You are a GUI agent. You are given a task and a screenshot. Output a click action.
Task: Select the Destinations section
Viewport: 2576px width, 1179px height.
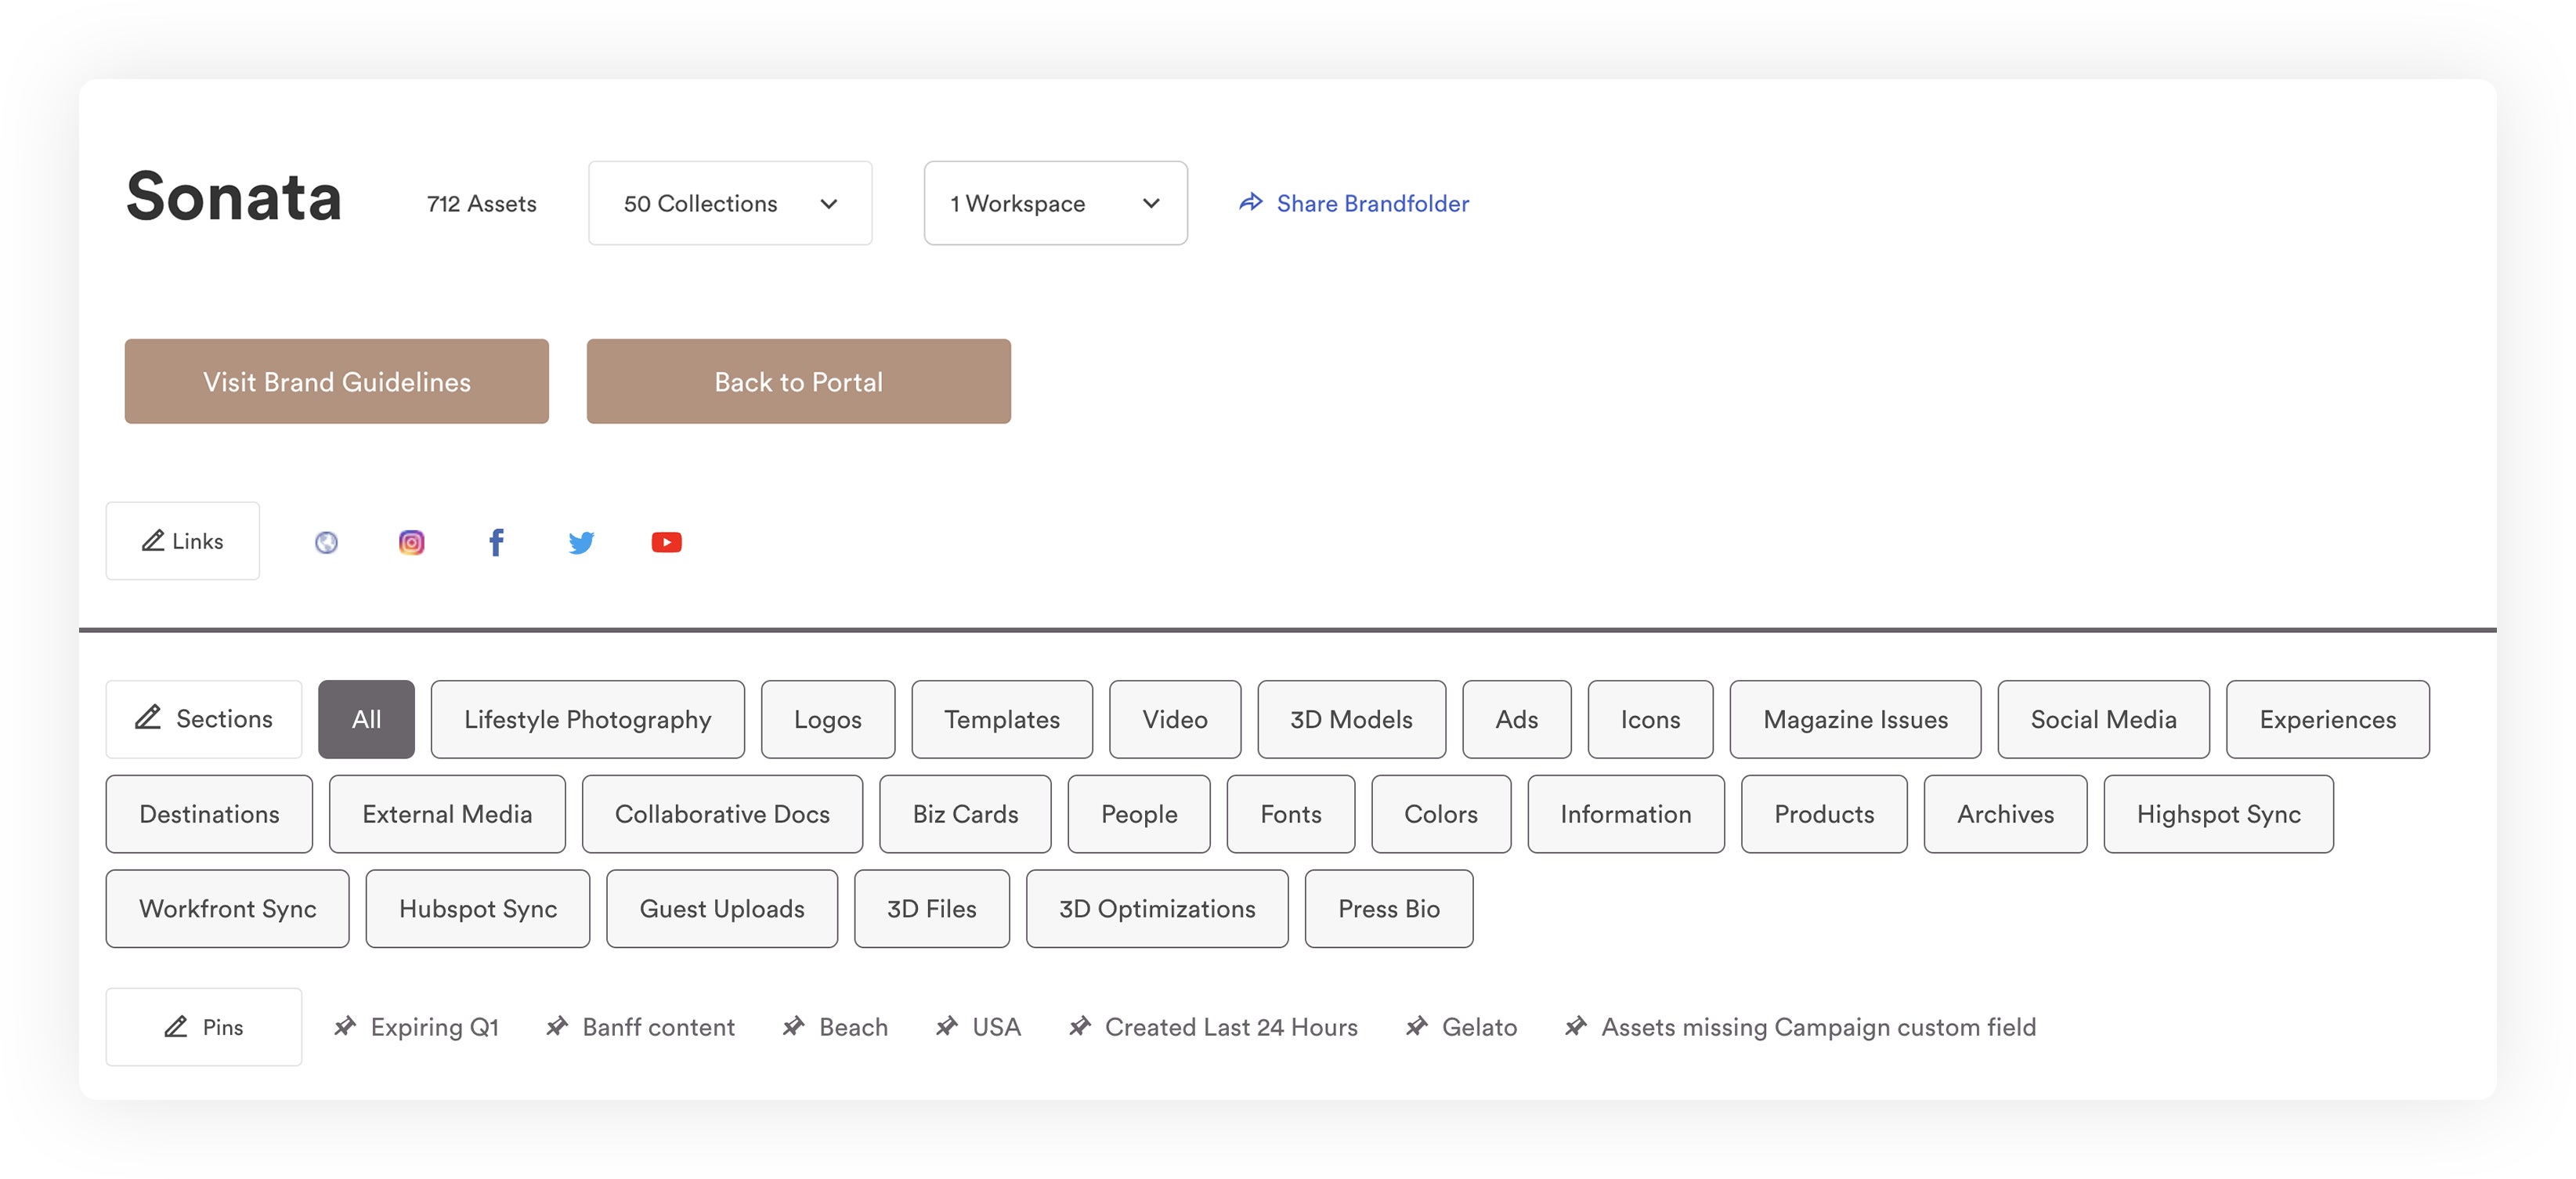[x=209, y=814]
